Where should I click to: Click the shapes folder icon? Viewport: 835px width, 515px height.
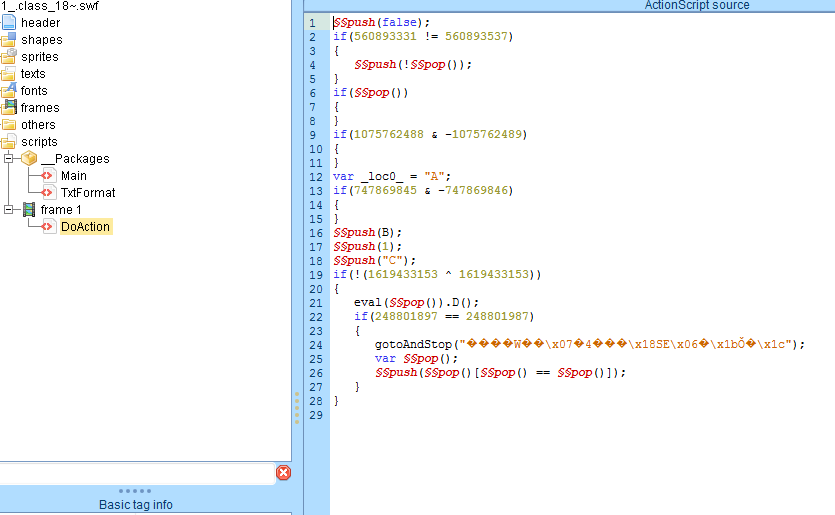tap(9, 39)
